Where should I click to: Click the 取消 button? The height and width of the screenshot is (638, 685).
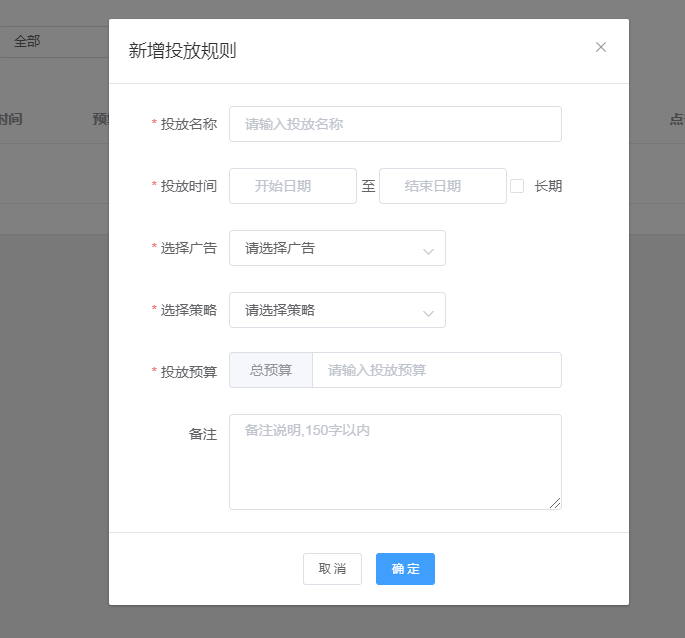[x=332, y=569]
